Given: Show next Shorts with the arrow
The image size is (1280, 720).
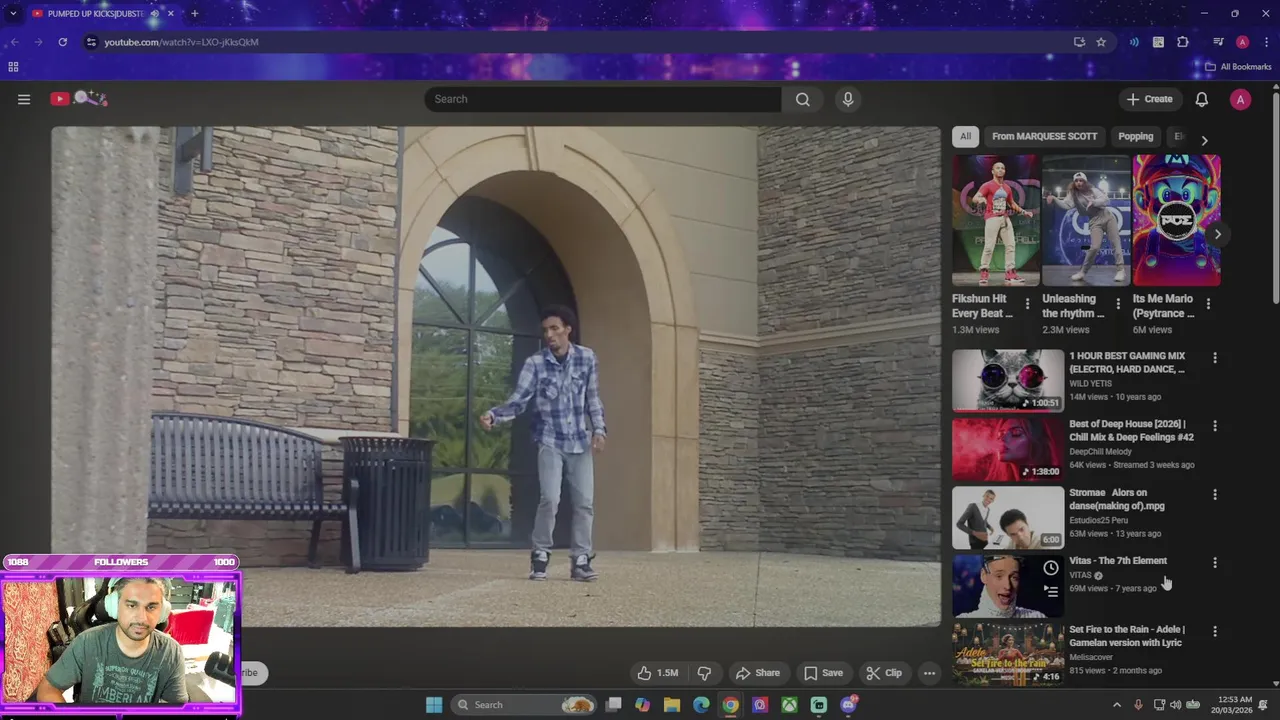Looking at the screenshot, I should [x=1217, y=234].
